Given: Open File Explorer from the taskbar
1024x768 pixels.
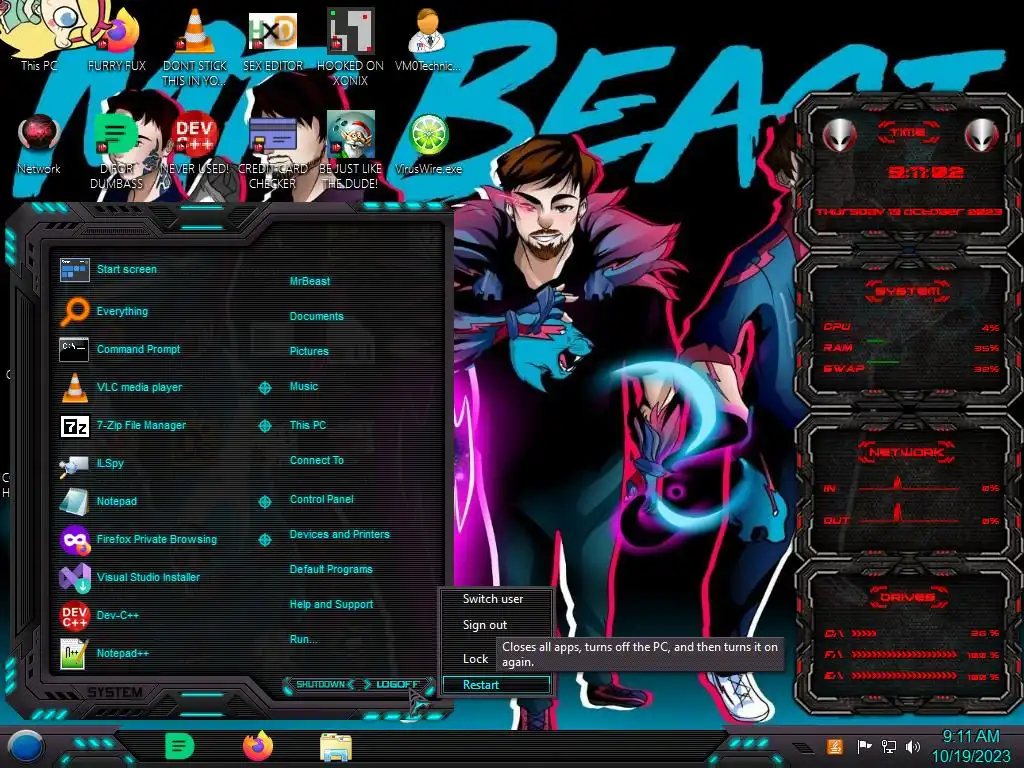Looking at the screenshot, I should (x=336, y=747).
